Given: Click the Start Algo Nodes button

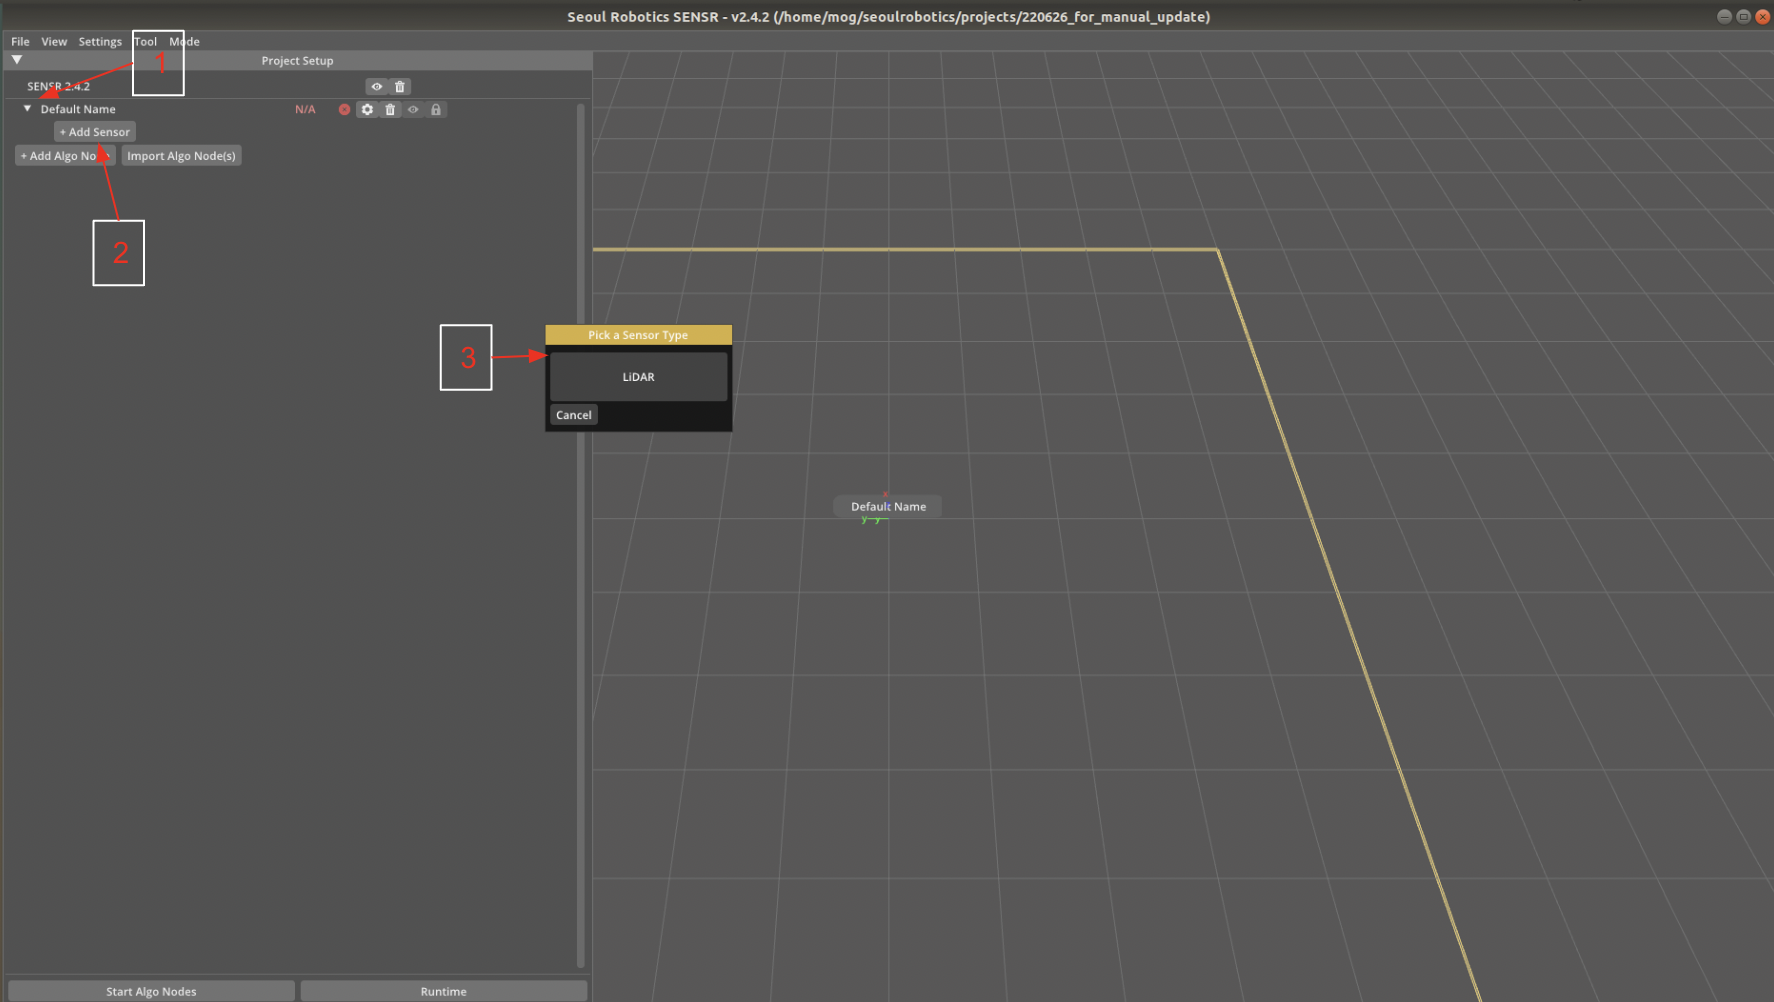Looking at the screenshot, I should [151, 991].
